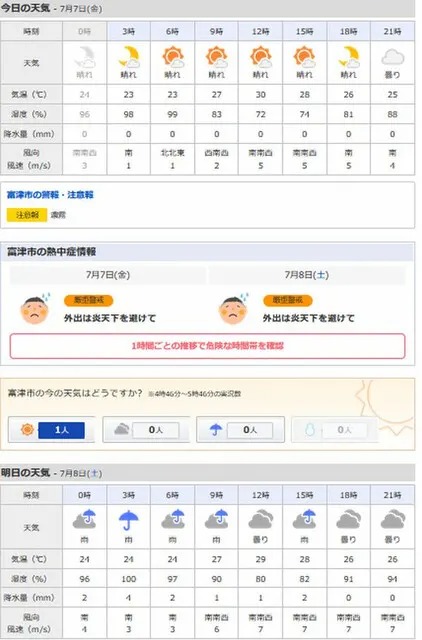This screenshot has height=640, width=422.
Task: Click today's 3時 moon weather icon
Action: [129, 57]
